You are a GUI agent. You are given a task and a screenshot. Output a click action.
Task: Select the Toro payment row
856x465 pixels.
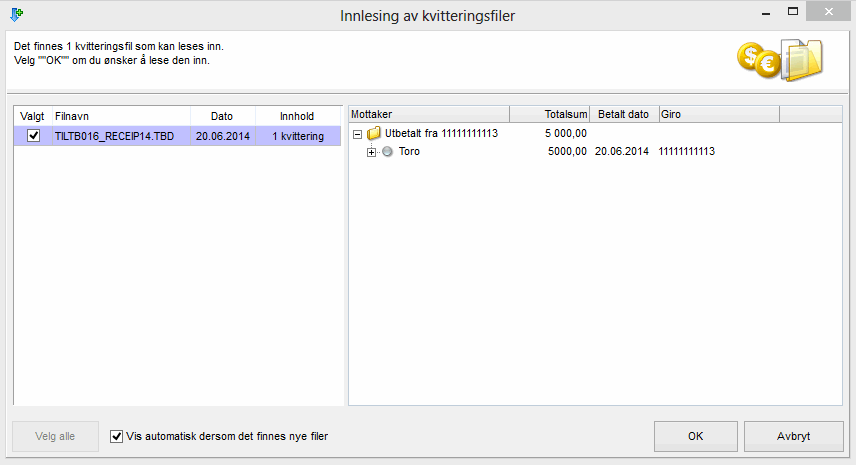409,152
